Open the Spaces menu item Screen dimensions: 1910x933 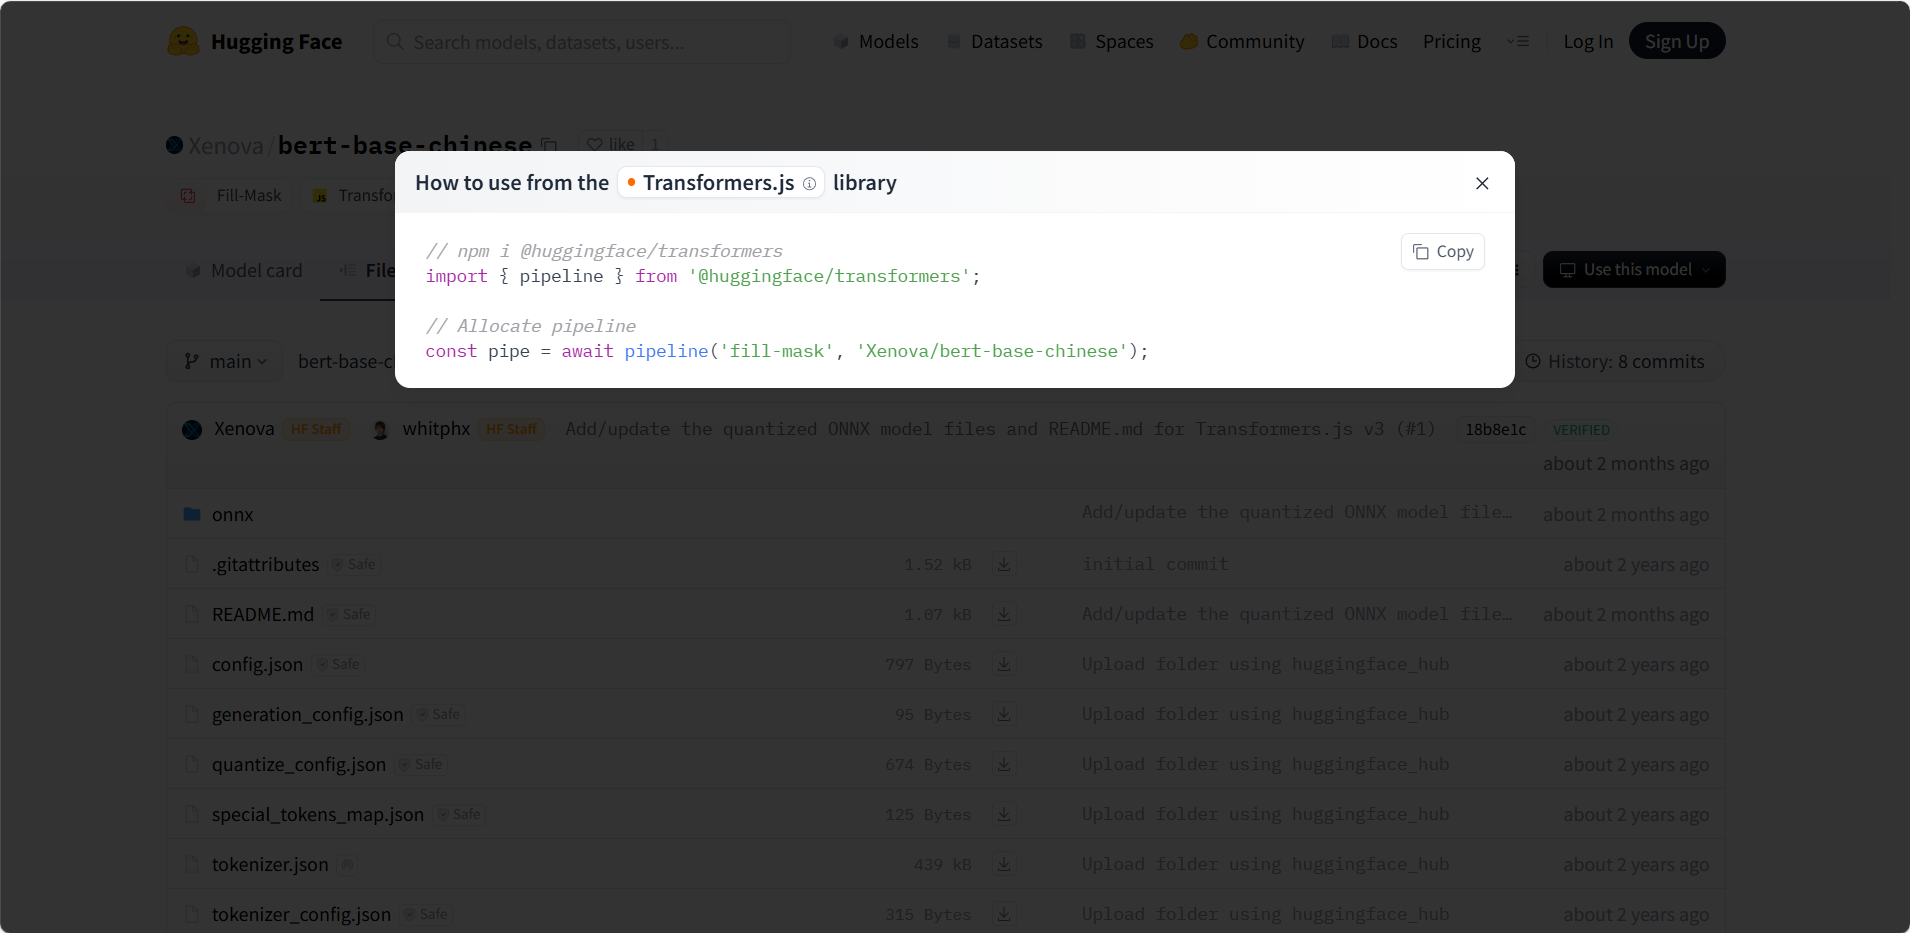pyautogui.click(x=1112, y=42)
